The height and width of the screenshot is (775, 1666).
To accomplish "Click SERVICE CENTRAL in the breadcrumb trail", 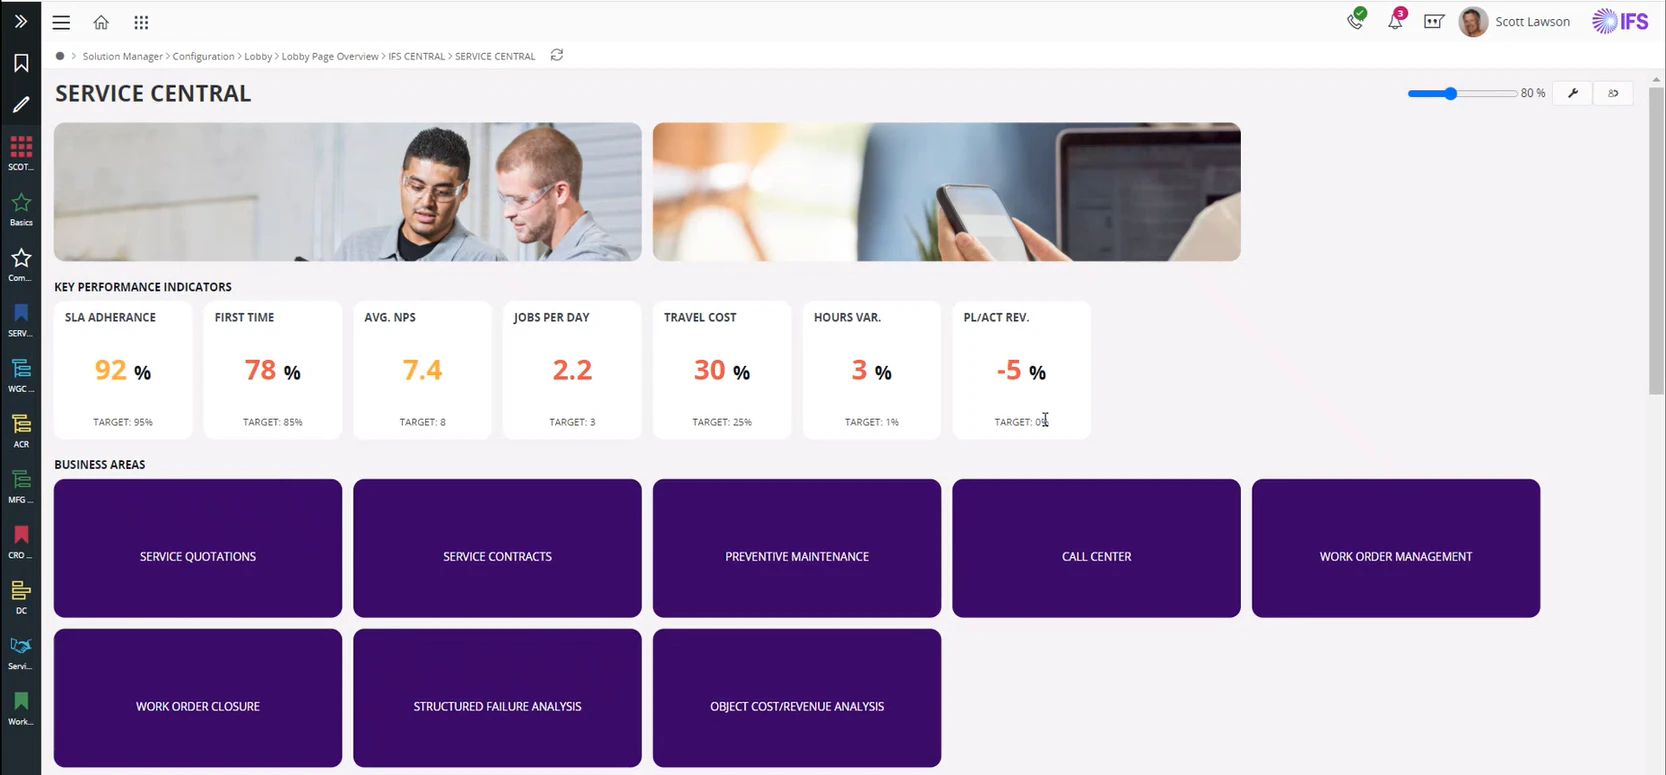I will pyautogui.click(x=495, y=56).
